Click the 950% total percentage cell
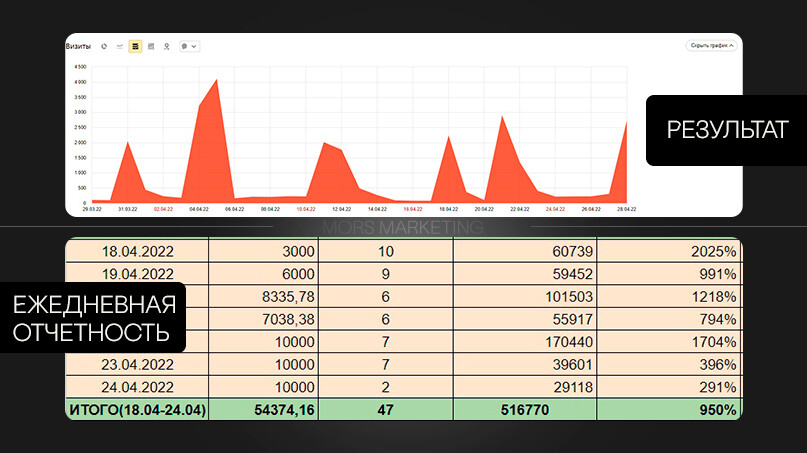The width and height of the screenshot is (807, 453). click(669, 410)
